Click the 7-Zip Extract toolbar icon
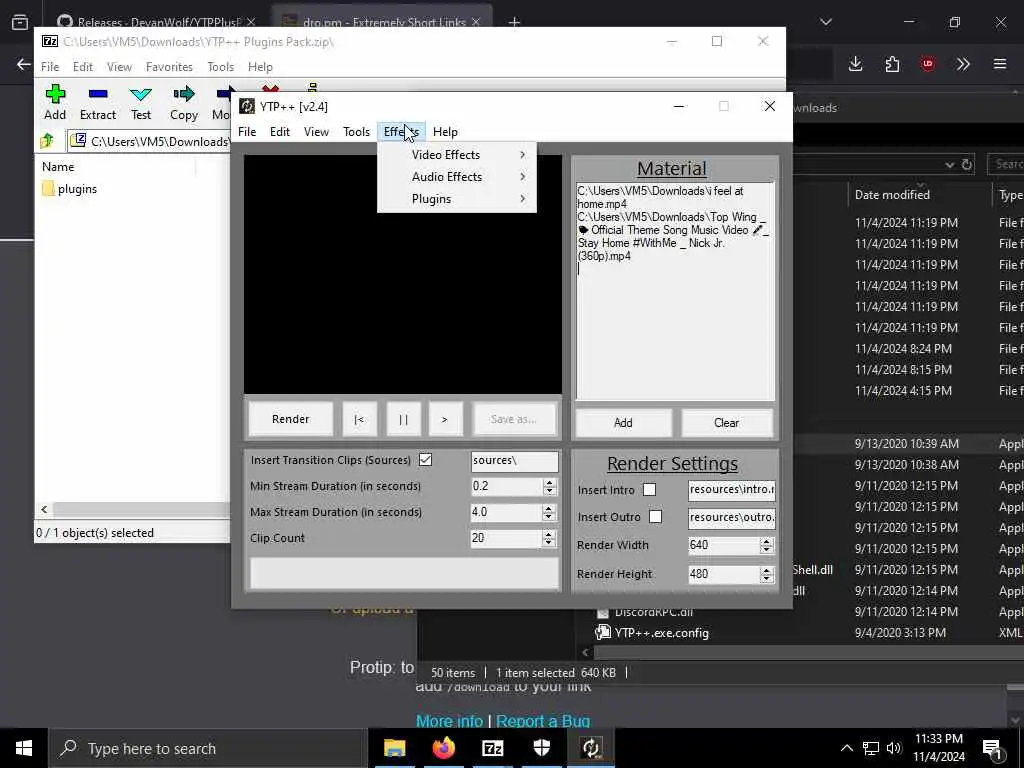This screenshot has width=1024, height=768. coord(98,103)
